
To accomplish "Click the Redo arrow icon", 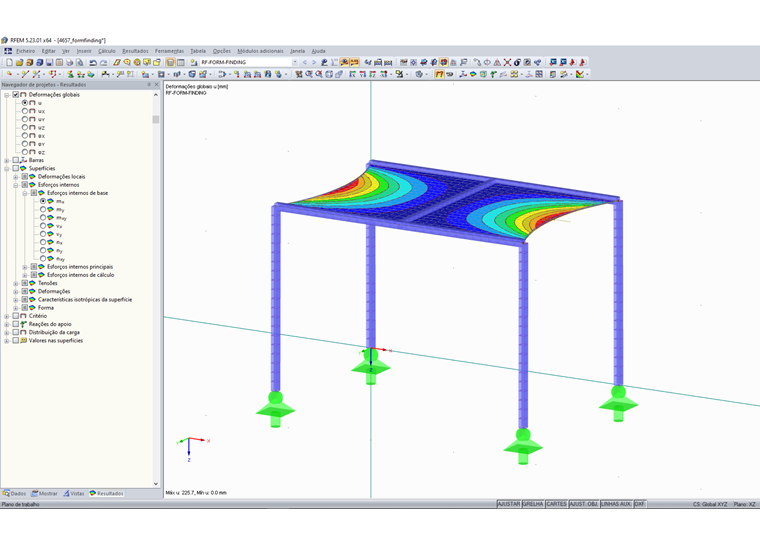I will [x=103, y=62].
